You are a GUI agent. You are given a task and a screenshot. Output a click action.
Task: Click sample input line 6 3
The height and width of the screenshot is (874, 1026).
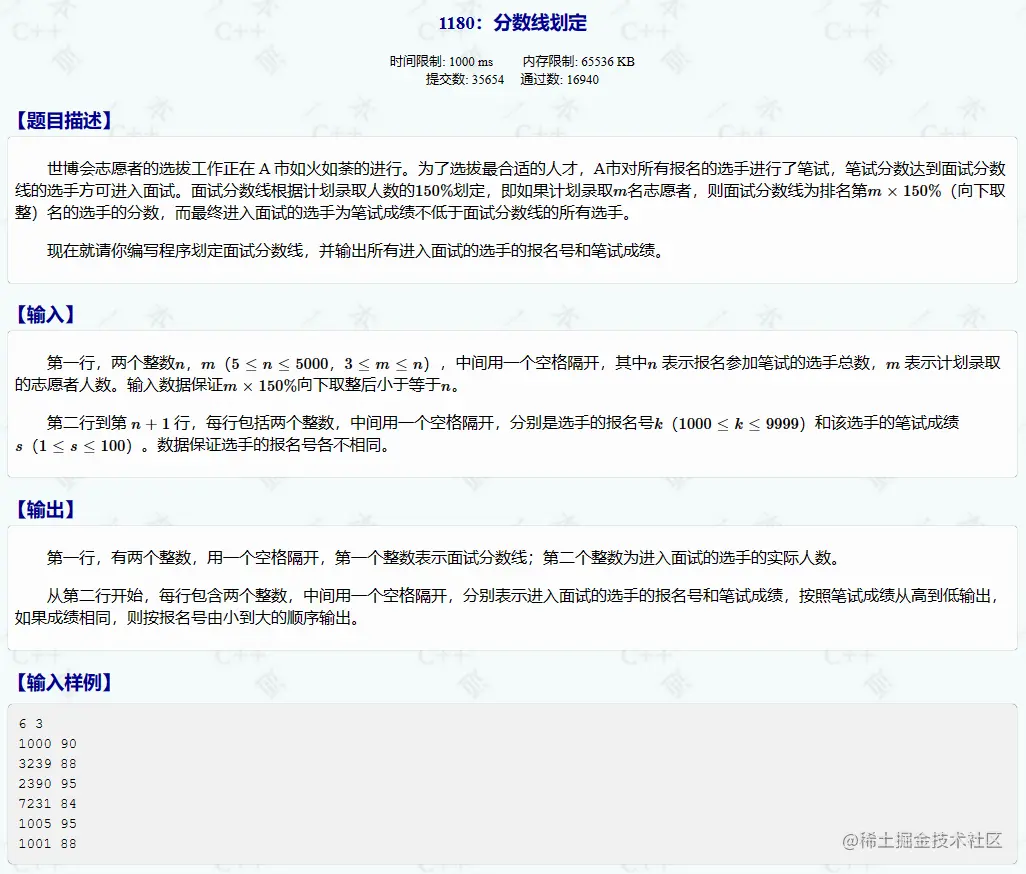(x=31, y=724)
